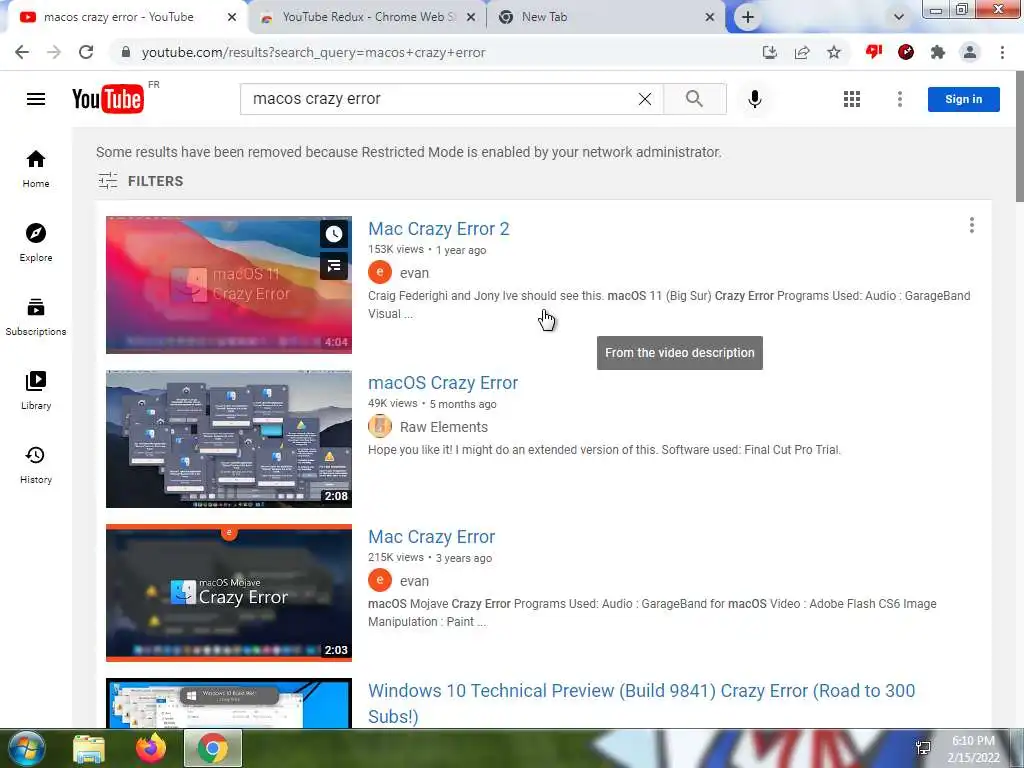Add Mac Crazy Error 2 to queue icon
Image resolution: width=1024 pixels, height=768 pixels.
(x=334, y=266)
